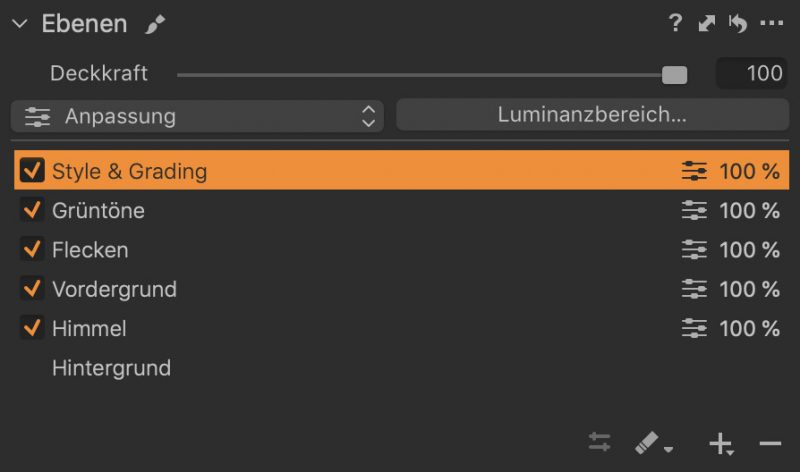The width and height of the screenshot is (800, 472).
Task: Select the Hintergrund layer
Action: 402,368
